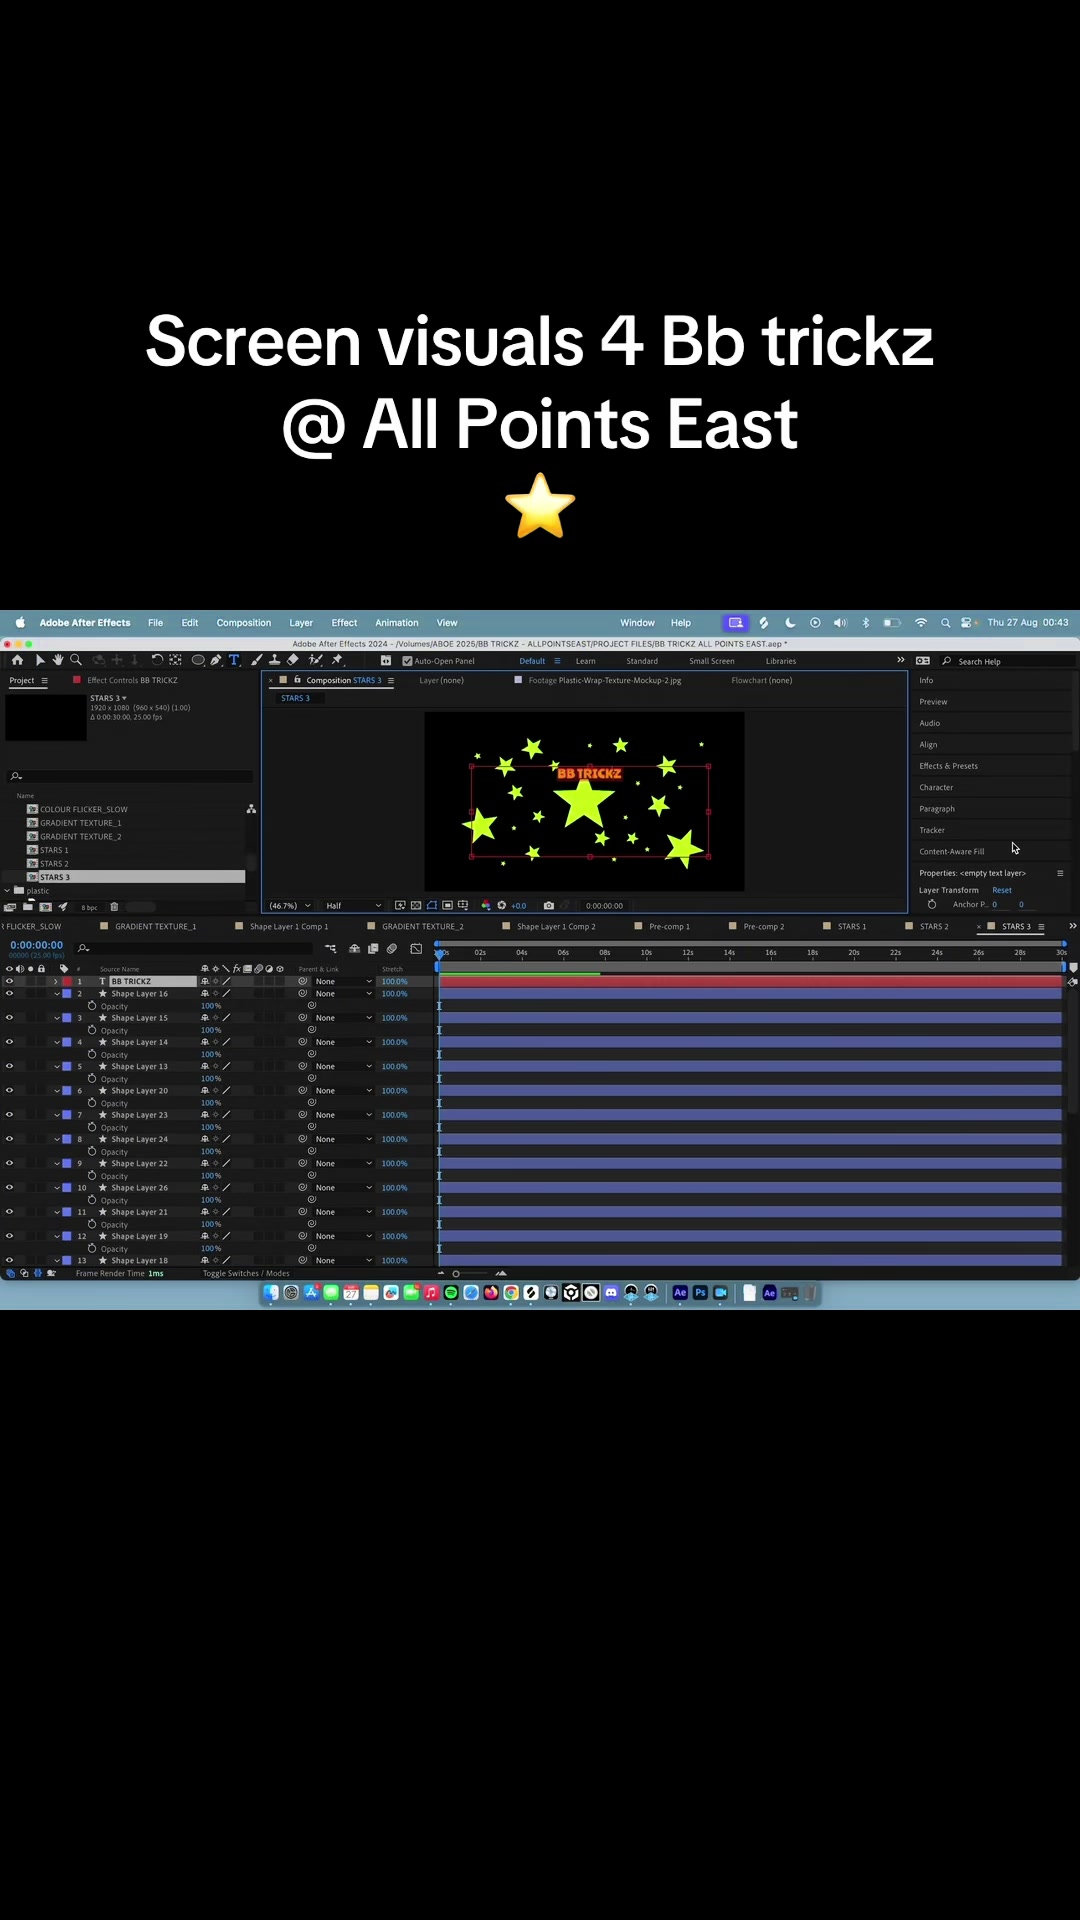Activate the Horizontal Type tool

(x=234, y=660)
